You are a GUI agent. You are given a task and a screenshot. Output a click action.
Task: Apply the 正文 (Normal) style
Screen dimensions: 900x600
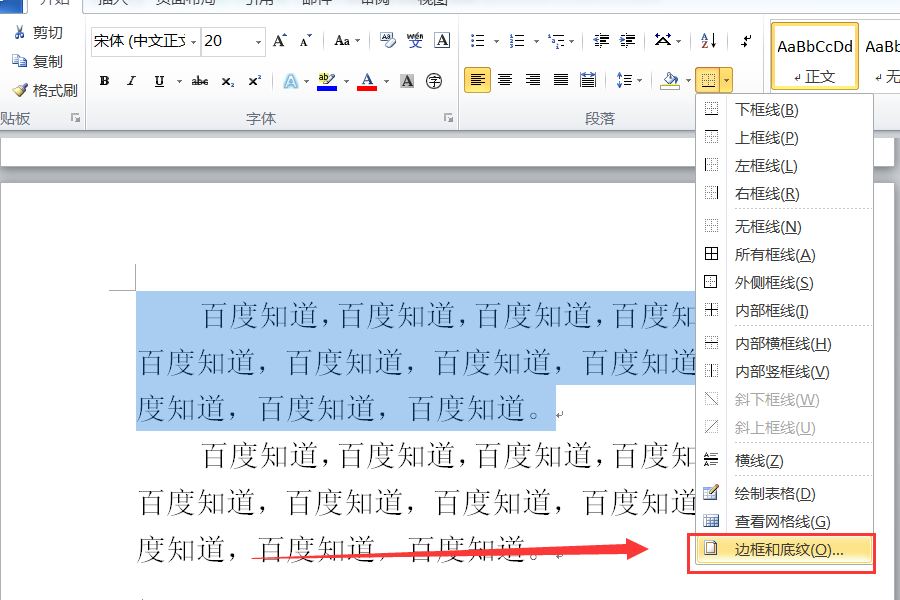(x=814, y=56)
